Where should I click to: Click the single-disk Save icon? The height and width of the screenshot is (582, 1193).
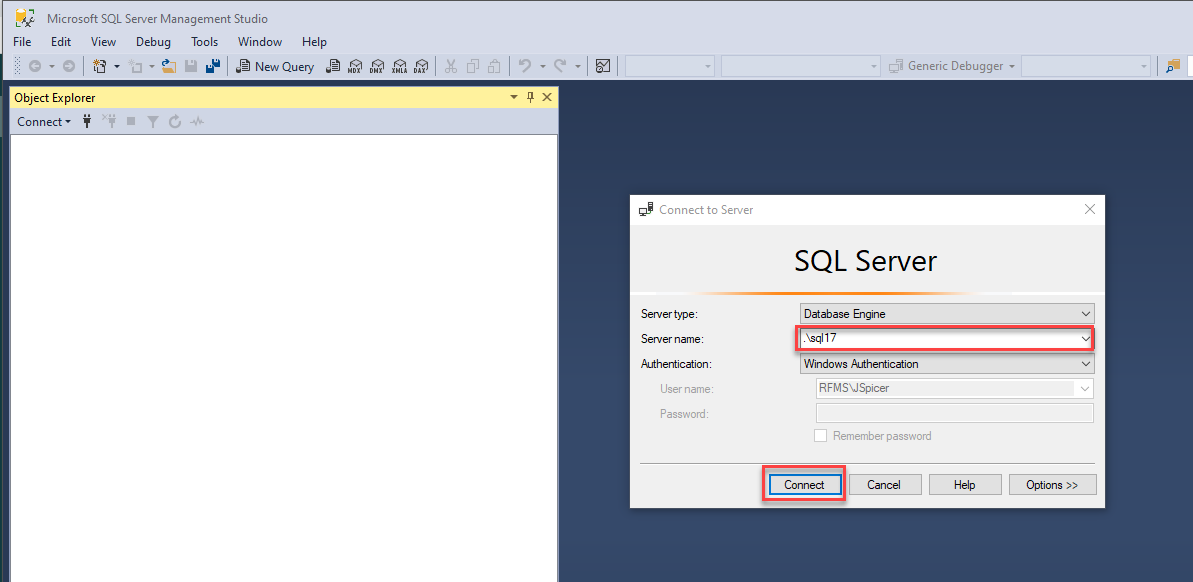point(191,66)
